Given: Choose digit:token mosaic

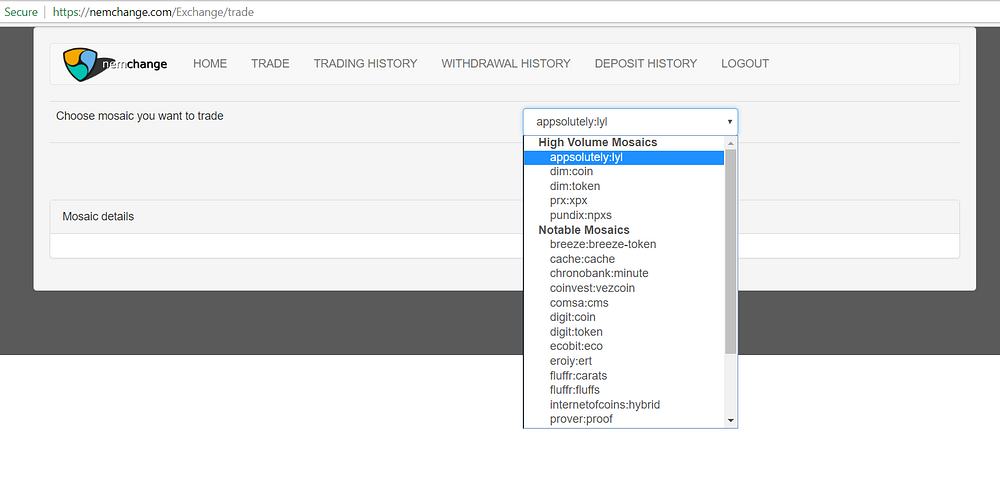Looking at the screenshot, I should (624, 332).
